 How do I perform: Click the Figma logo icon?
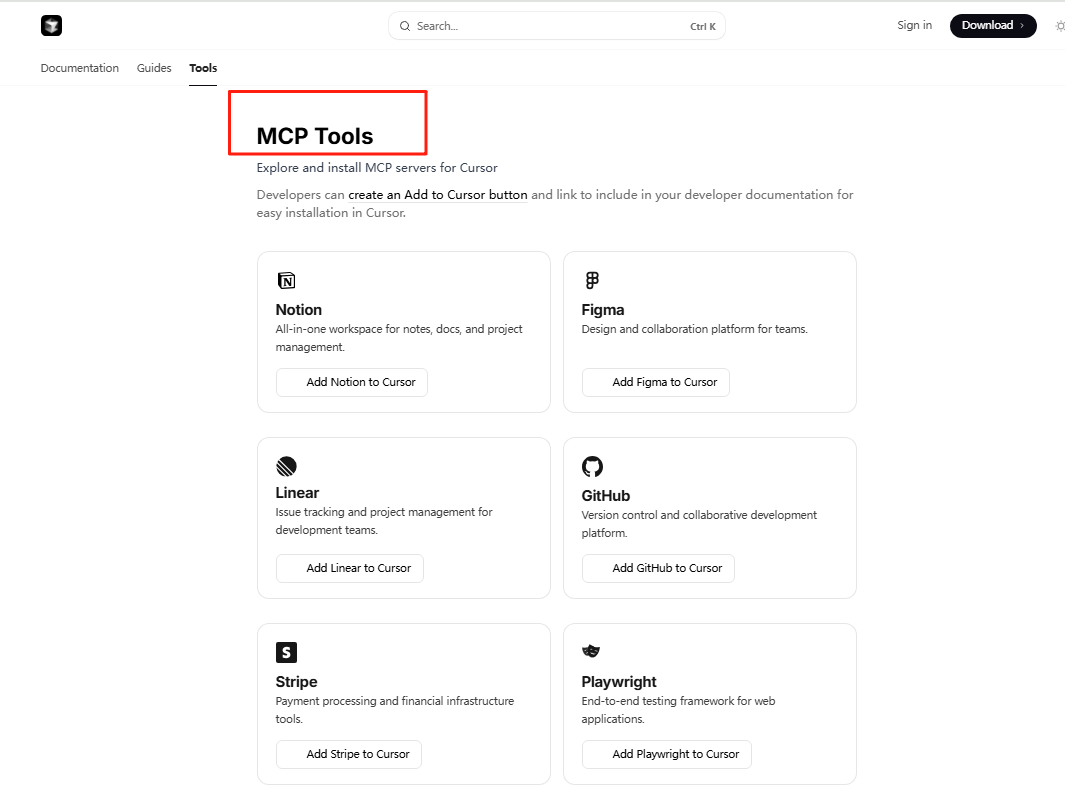(x=592, y=280)
